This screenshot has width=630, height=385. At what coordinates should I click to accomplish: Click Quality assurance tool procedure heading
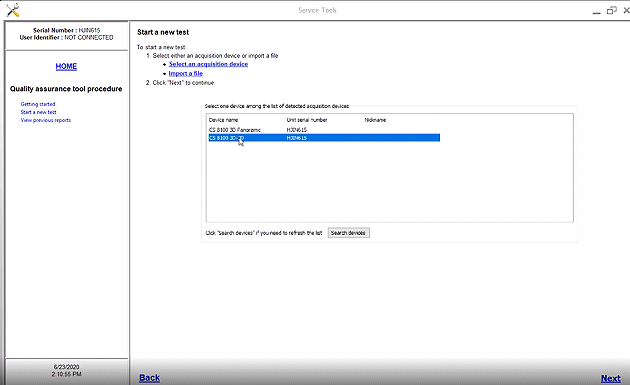(66, 89)
